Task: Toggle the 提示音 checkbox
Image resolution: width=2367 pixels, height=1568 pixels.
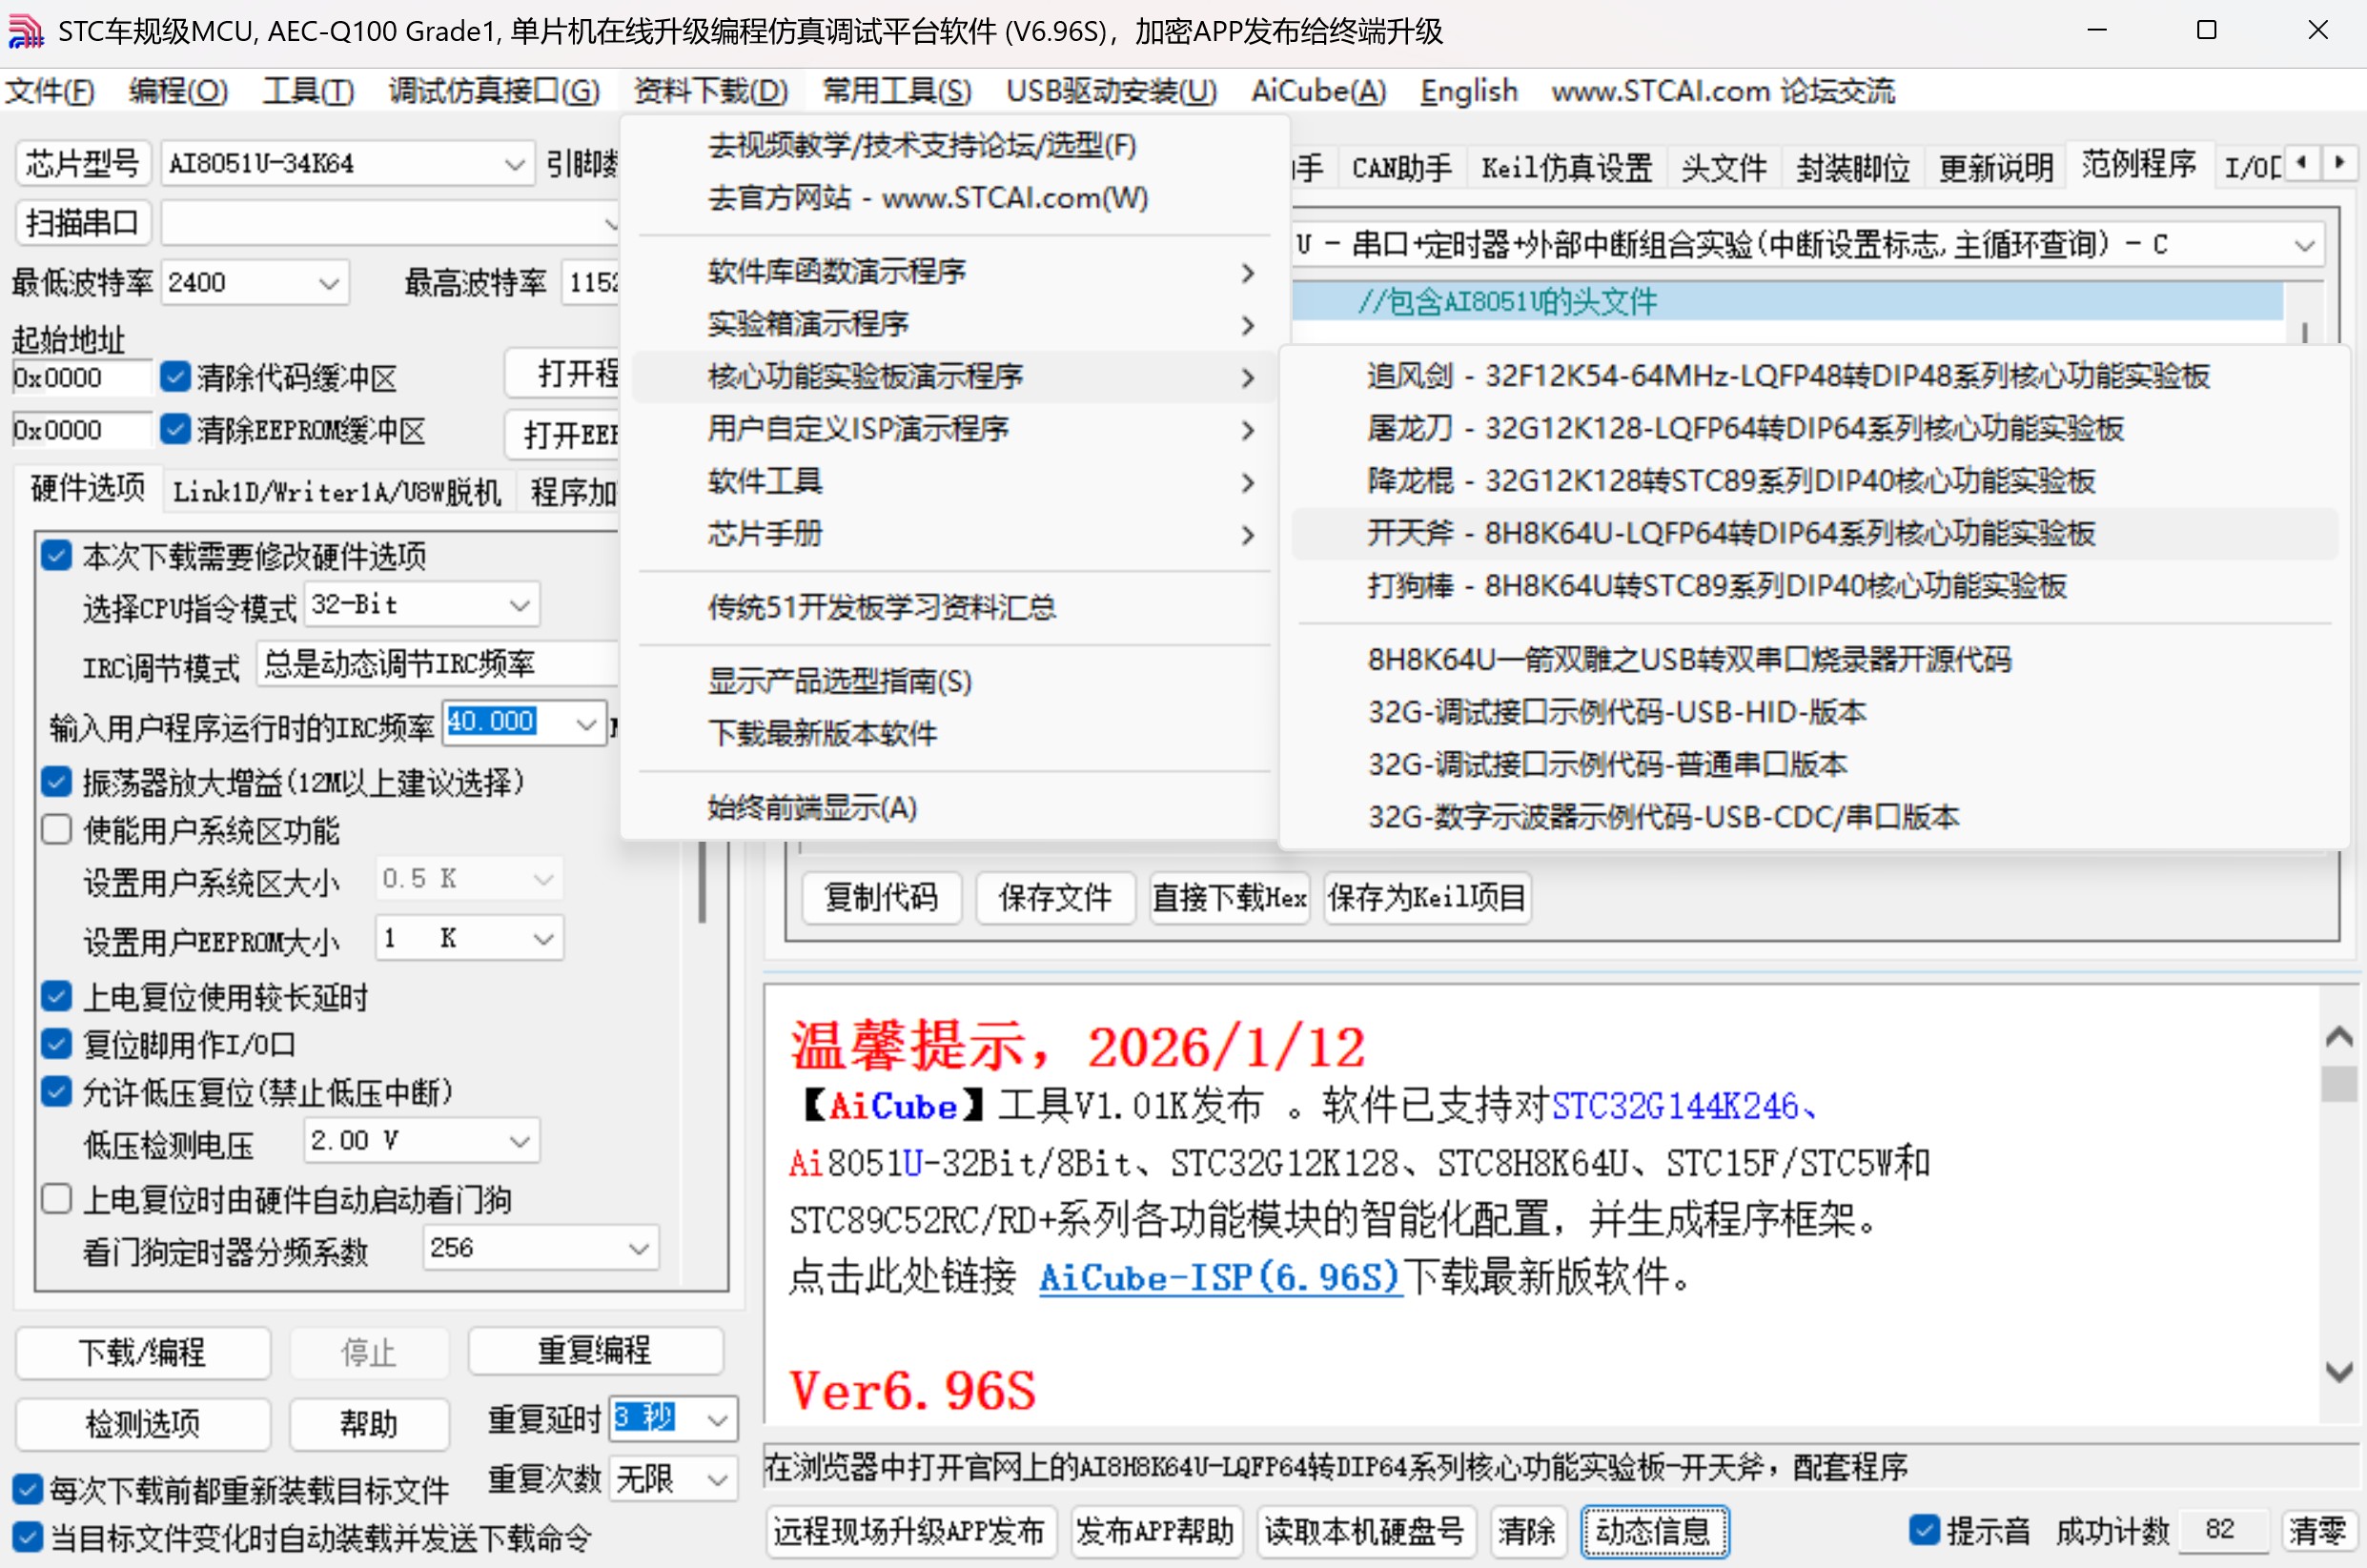Action: (1925, 1530)
